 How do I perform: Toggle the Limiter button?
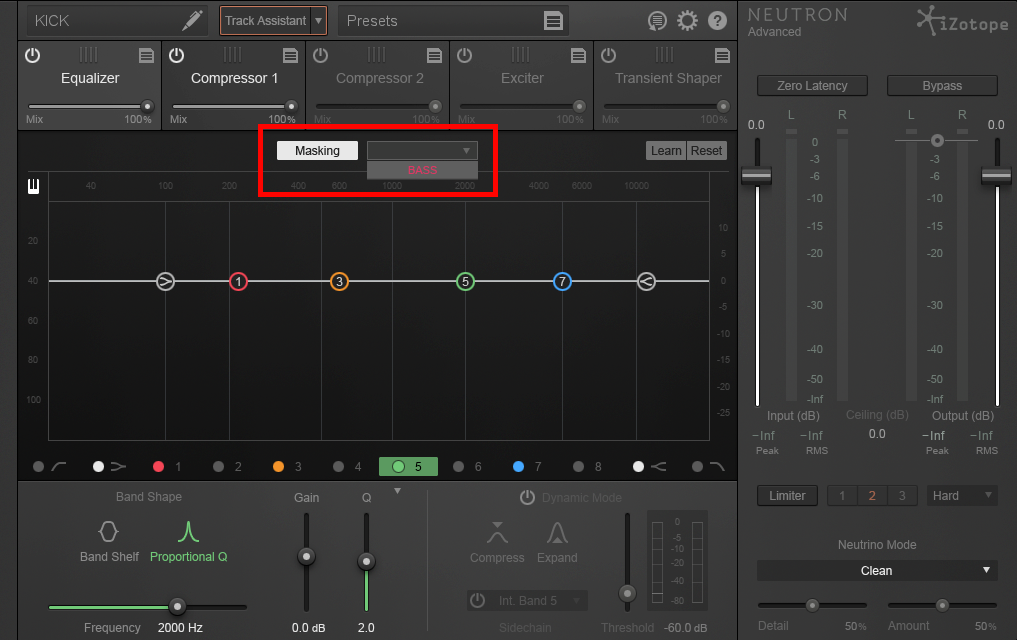tap(787, 495)
